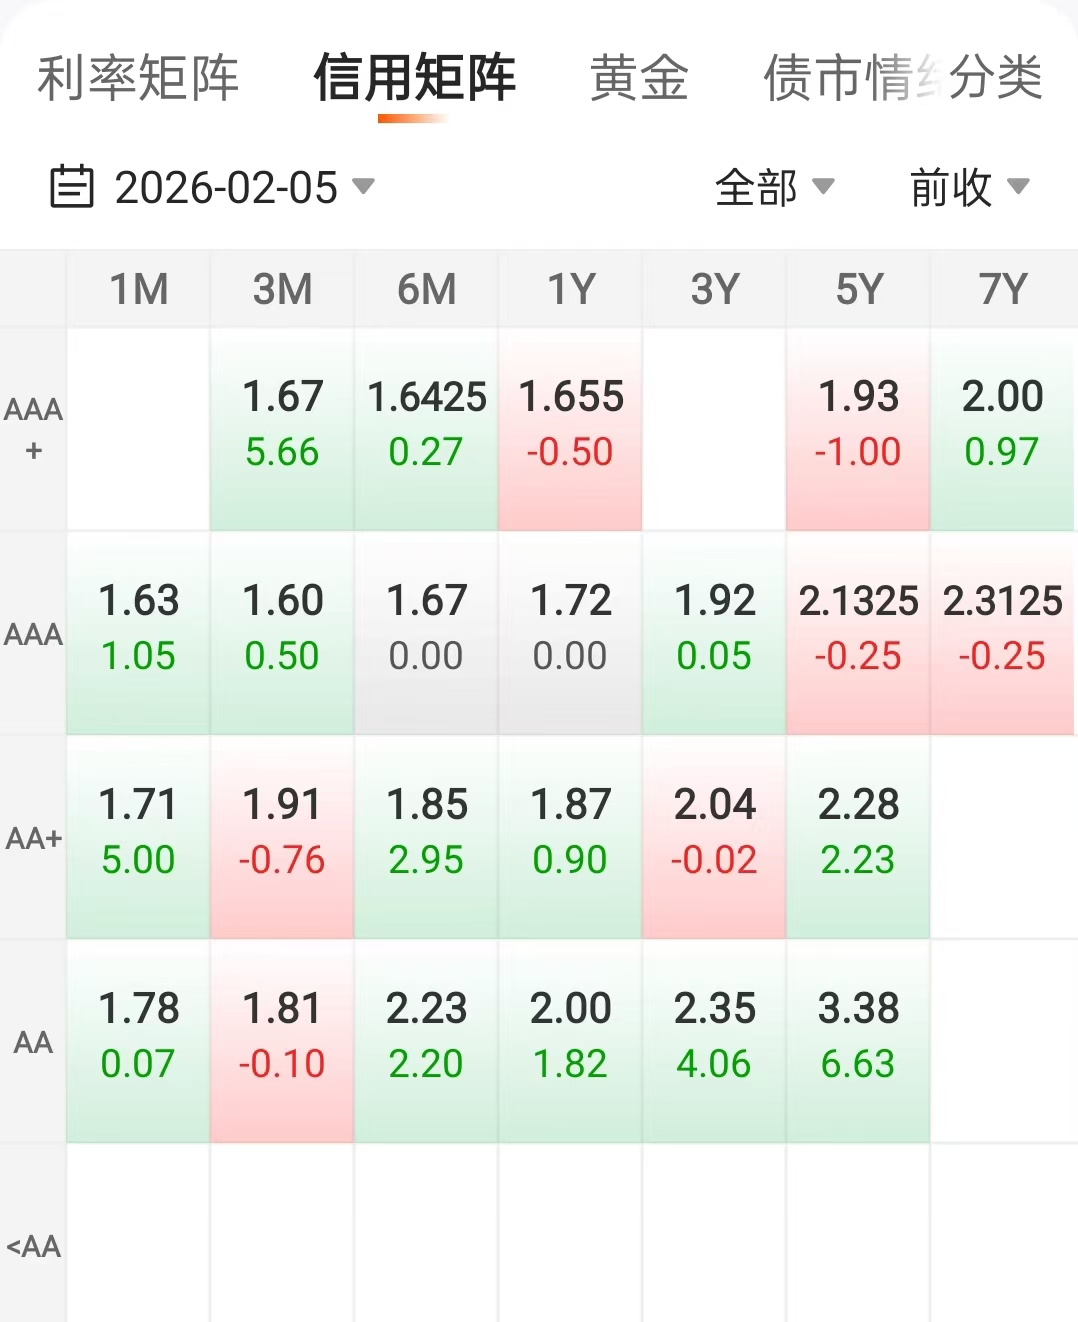The image size is (1078, 1322).
Task: Select the AA+ 3M cell showing 1.91
Action: click(282, 835)
